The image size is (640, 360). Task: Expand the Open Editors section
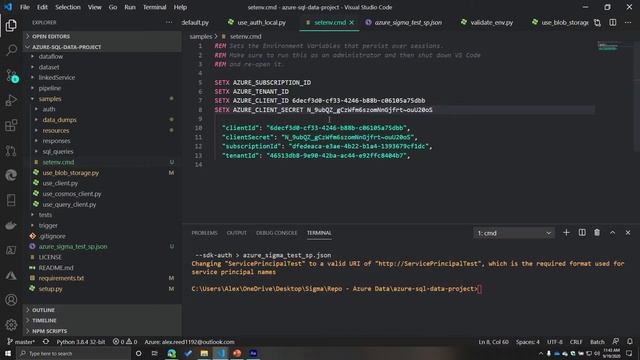tap(102, 36)
